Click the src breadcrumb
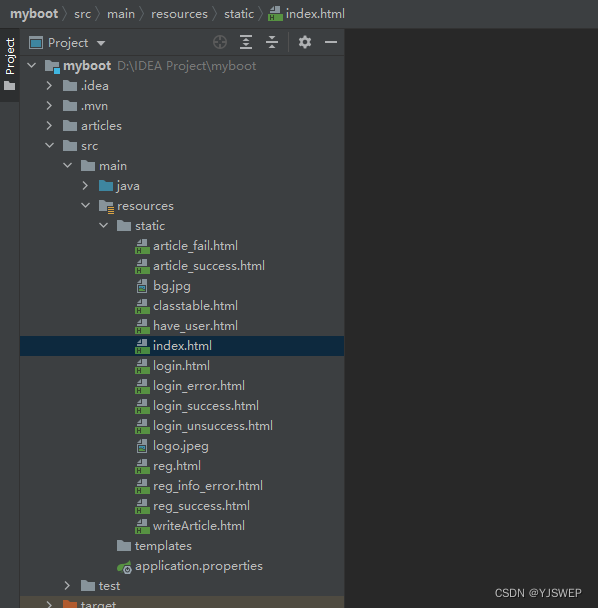 tap(83, 14)
